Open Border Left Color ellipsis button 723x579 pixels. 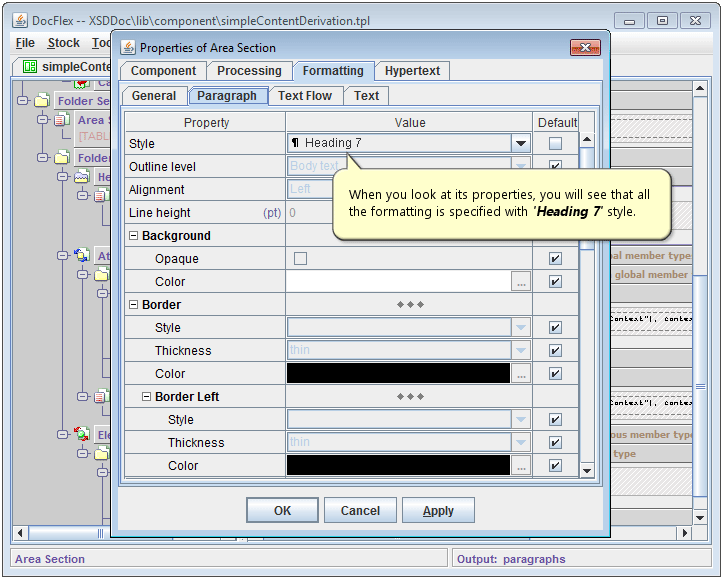pos(520,466)
